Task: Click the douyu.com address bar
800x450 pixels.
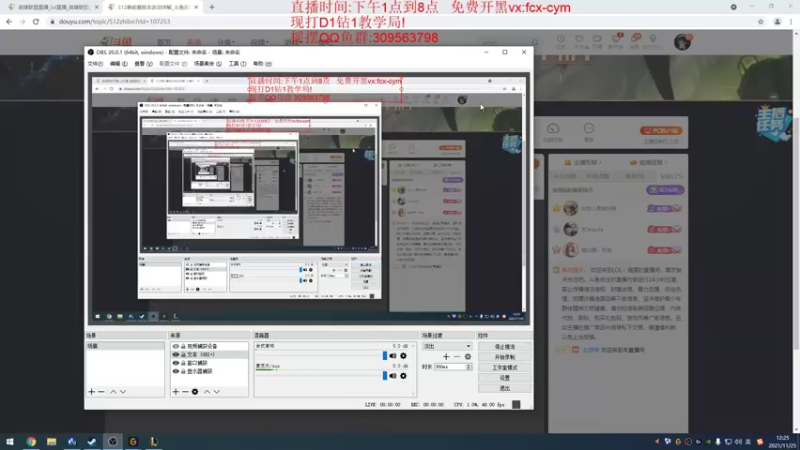Action: [398, 21]
